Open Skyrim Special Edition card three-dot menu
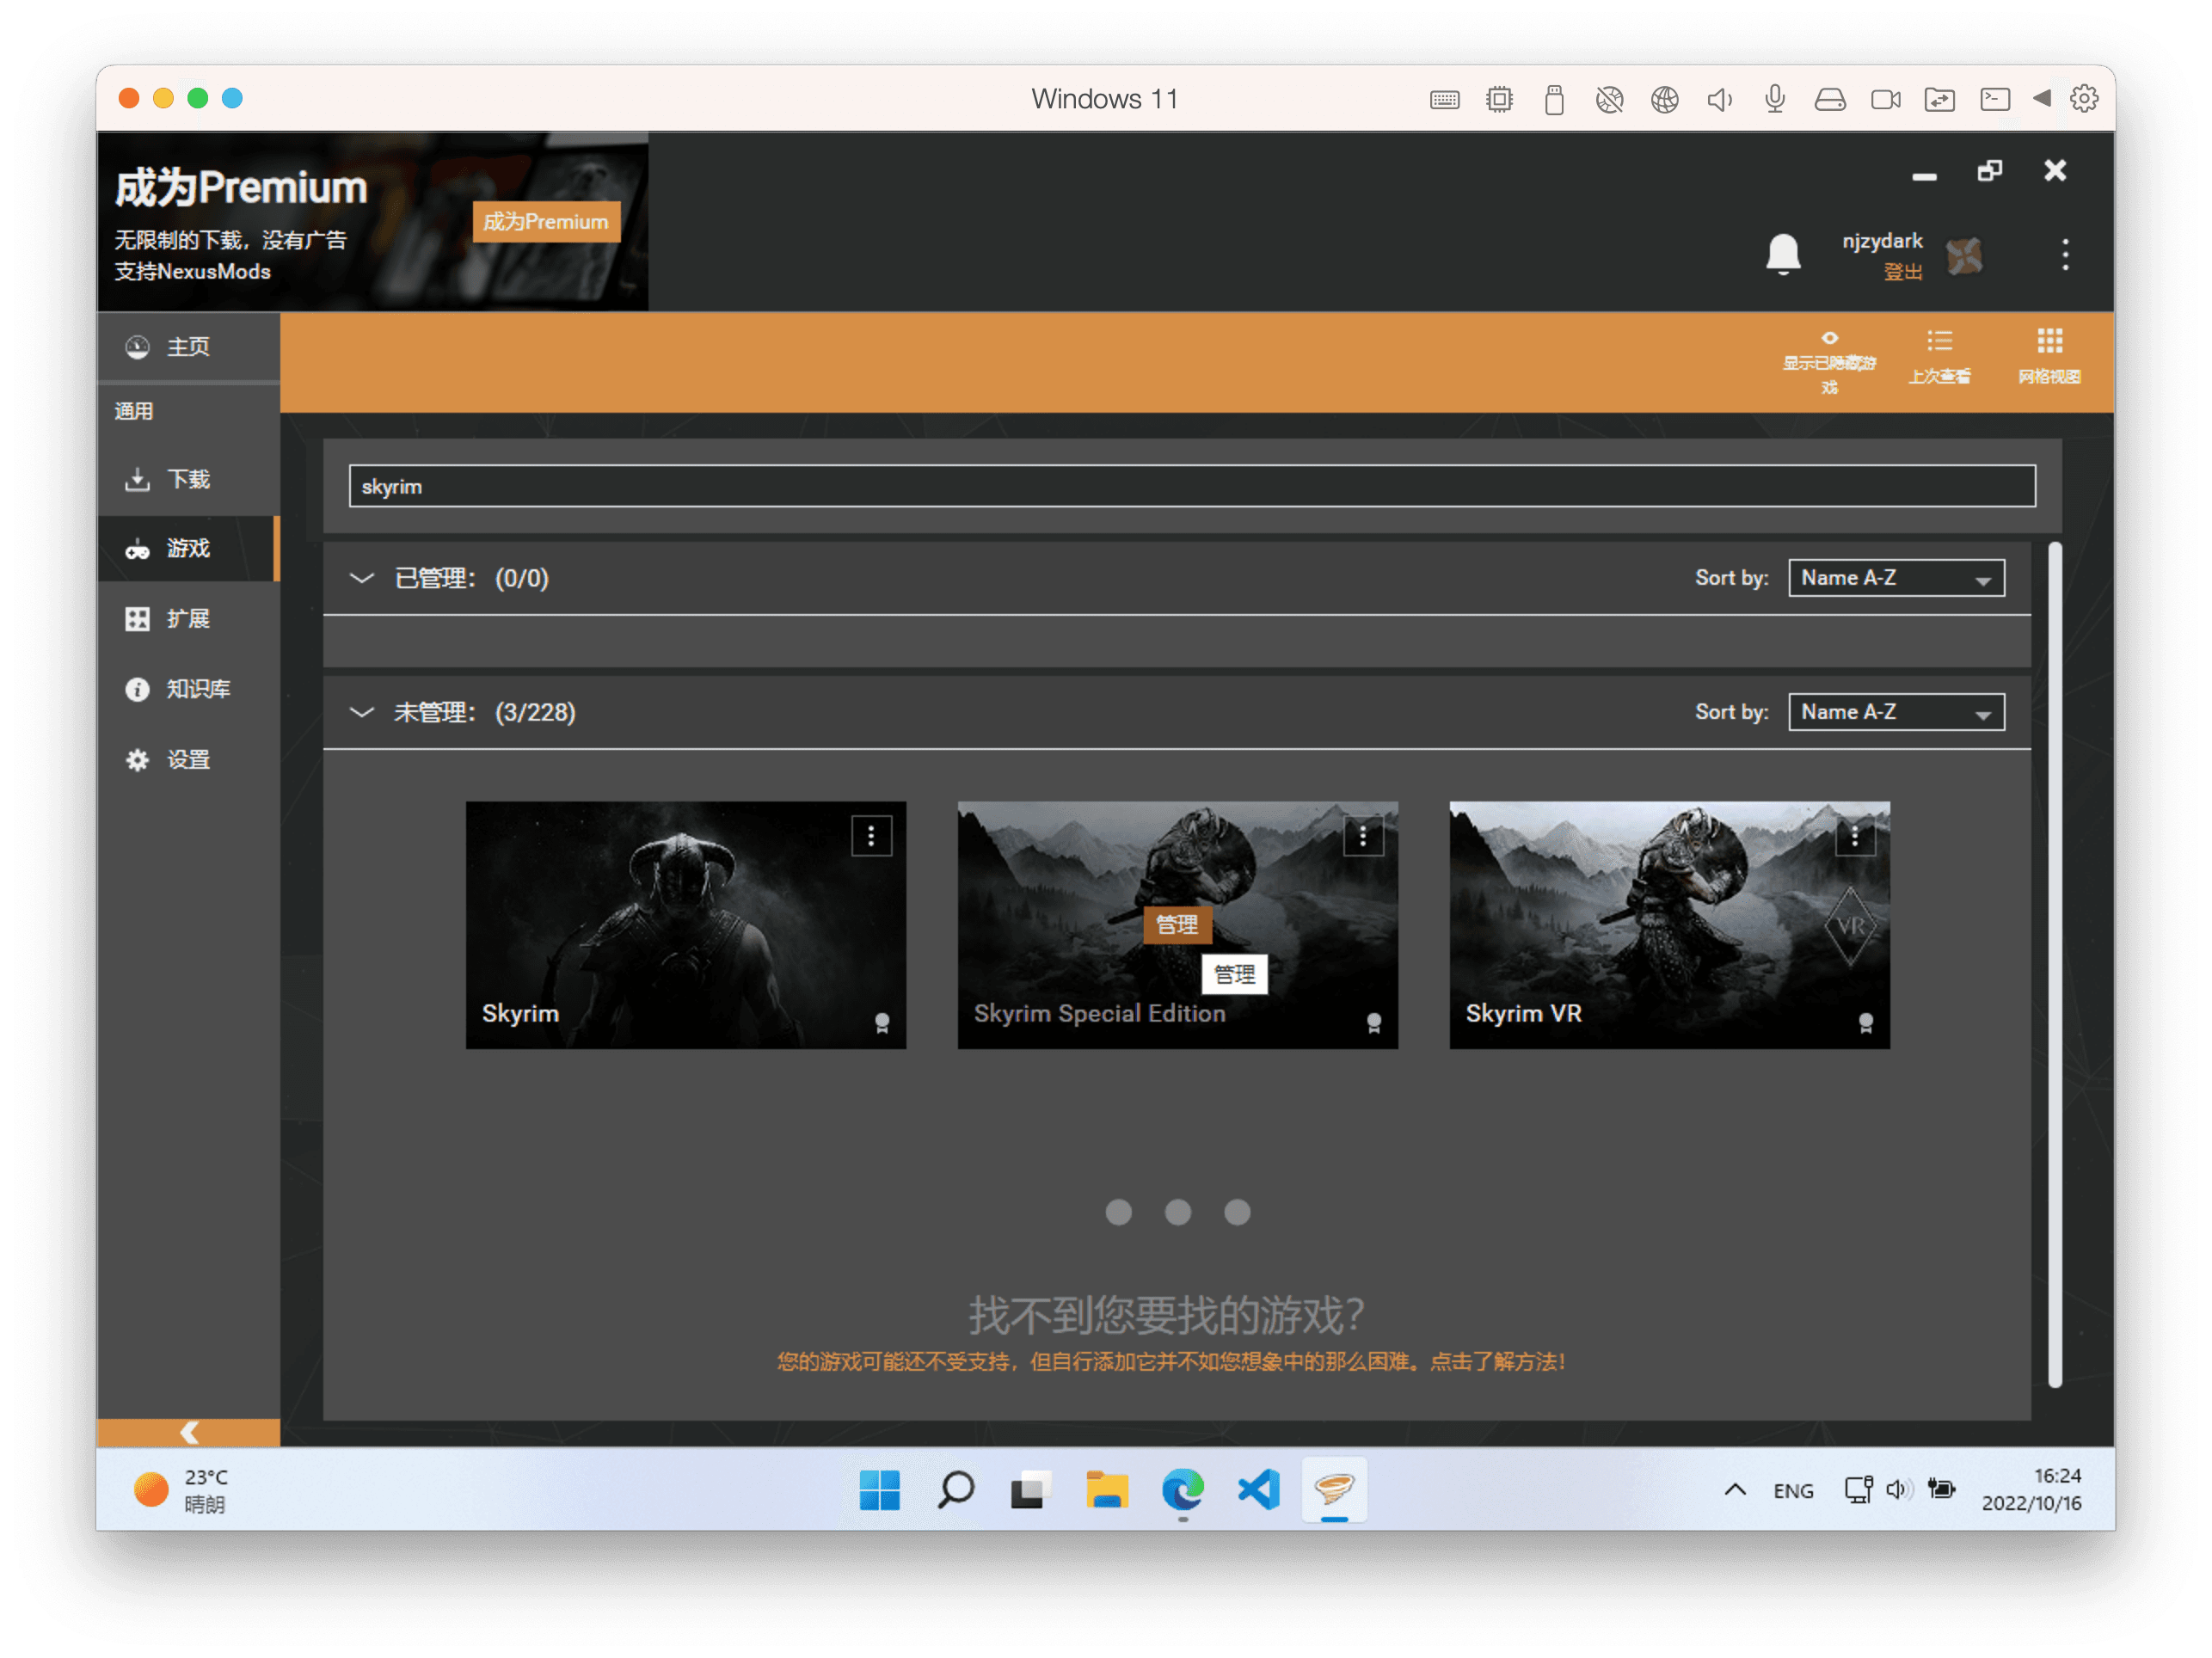 [1363, 836]
